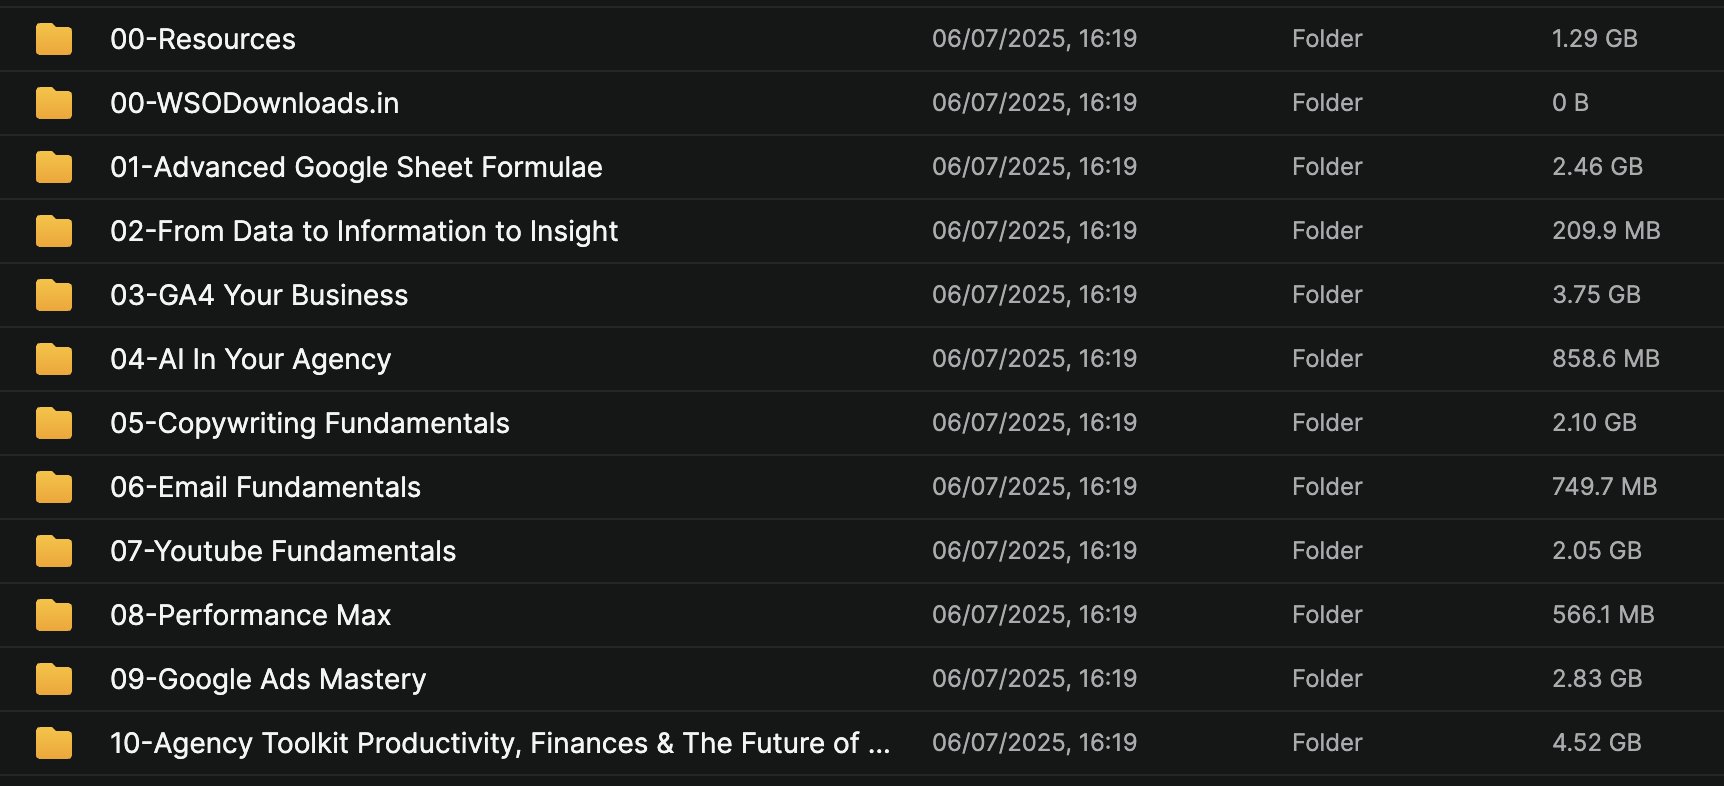Click the folder icon beside 00-Resources
This screenshot has height=786, width=1724.
(x=54, y=39)
